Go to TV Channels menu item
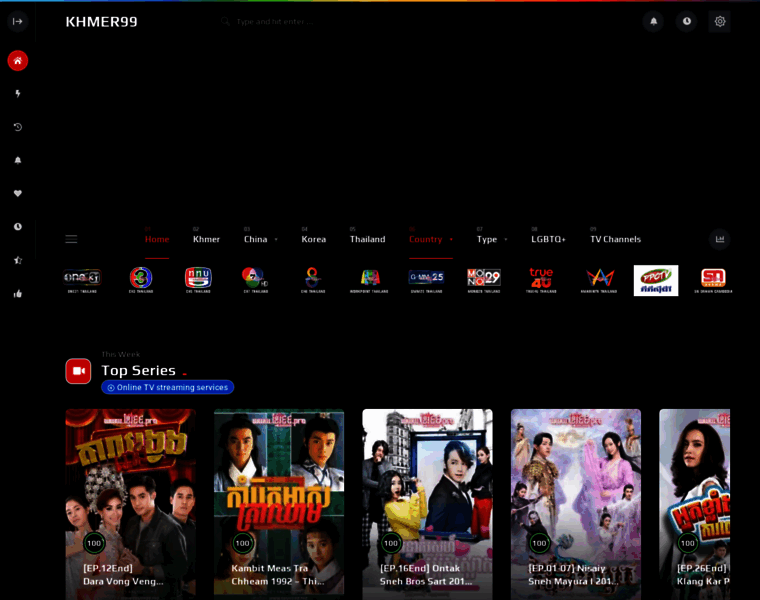 point(615,239)
